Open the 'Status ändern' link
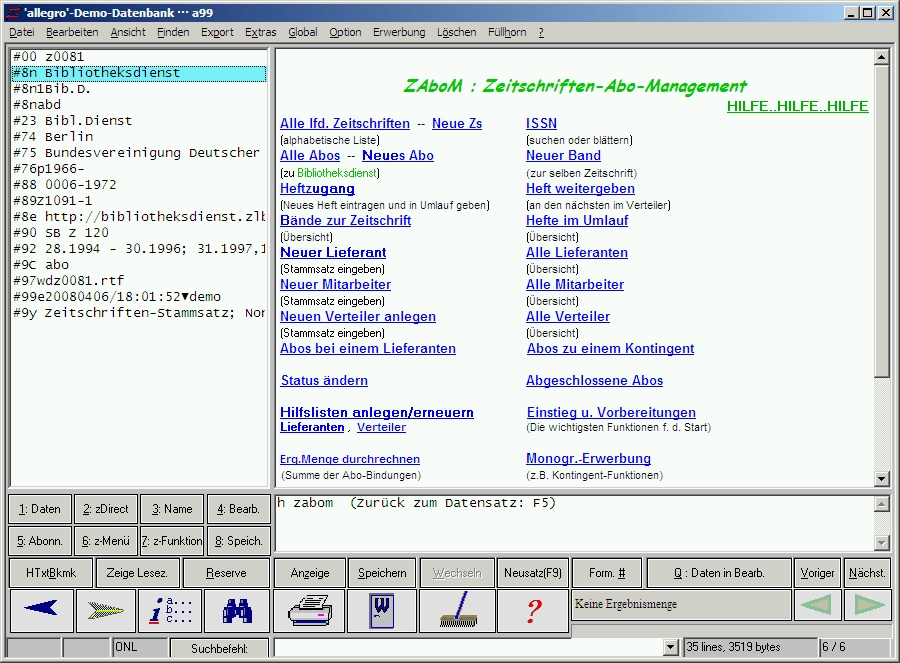The width and height of the screenshot is (900, 663). (324, 381)
